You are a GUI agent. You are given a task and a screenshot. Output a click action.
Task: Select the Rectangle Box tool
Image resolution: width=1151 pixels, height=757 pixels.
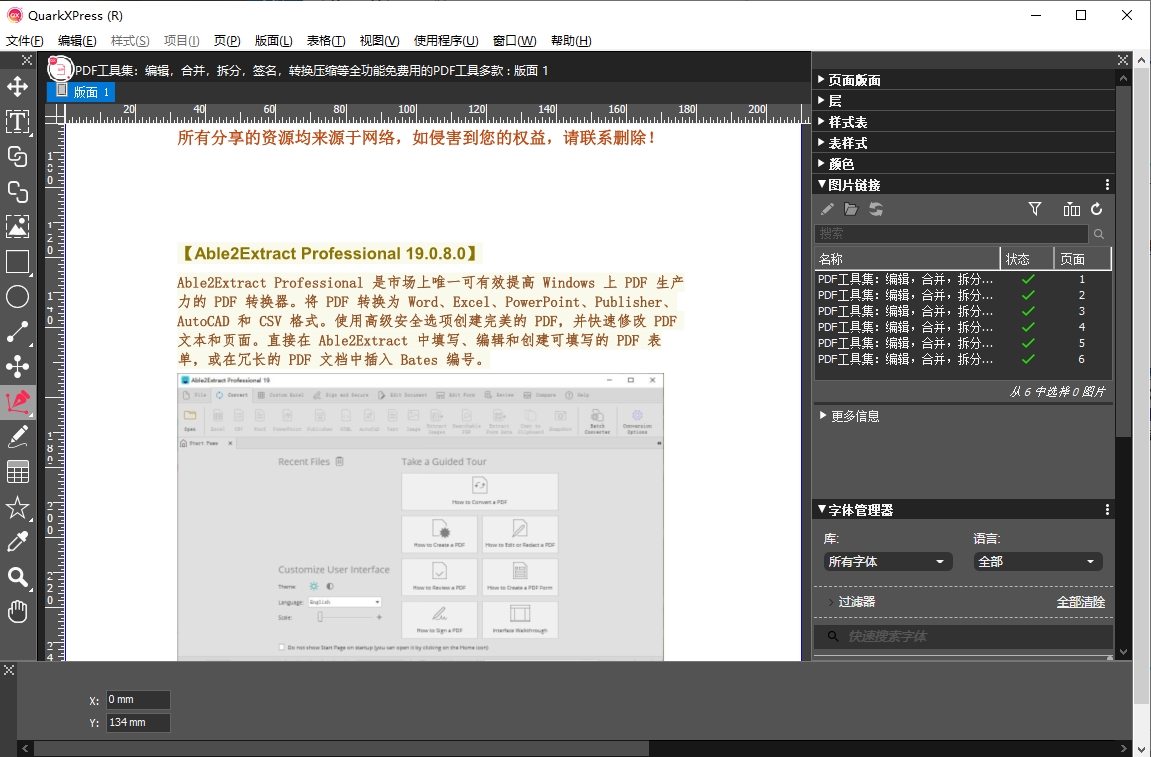coord(18,262)
